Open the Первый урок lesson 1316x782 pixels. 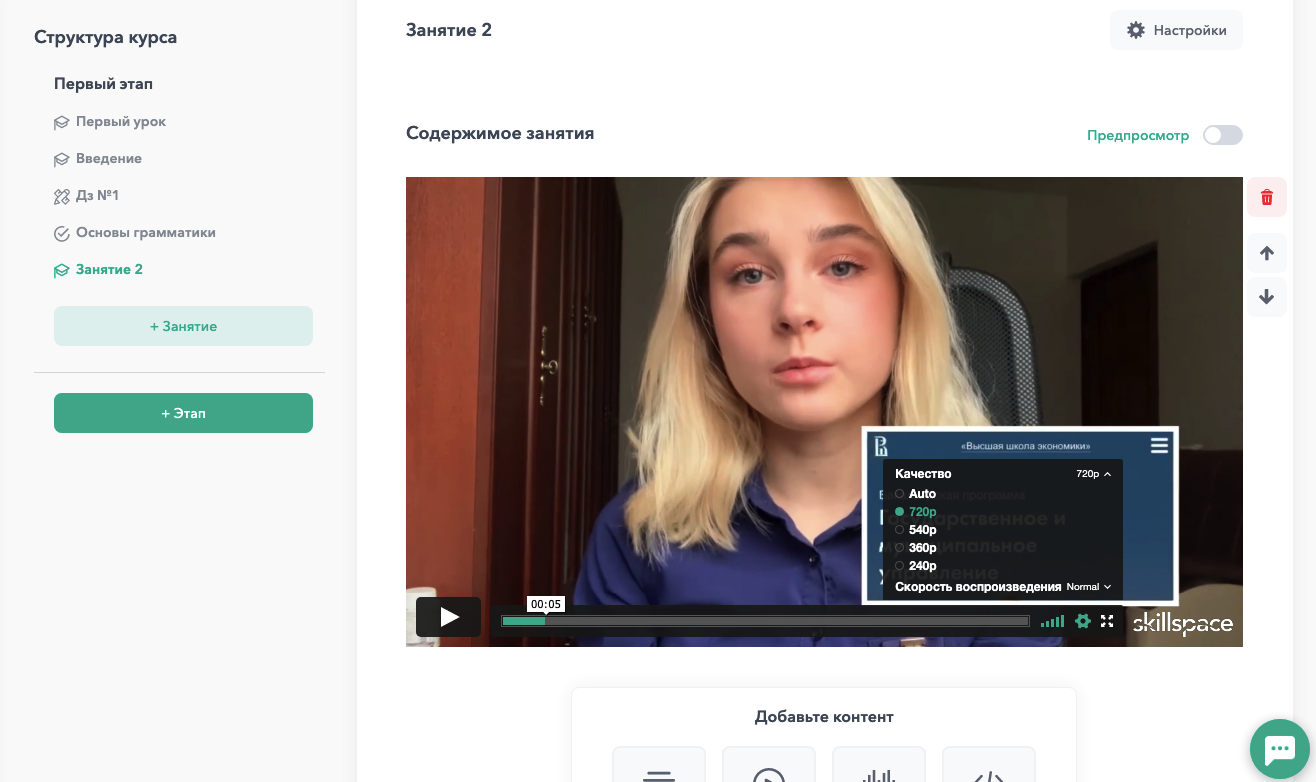pos(110,121)
